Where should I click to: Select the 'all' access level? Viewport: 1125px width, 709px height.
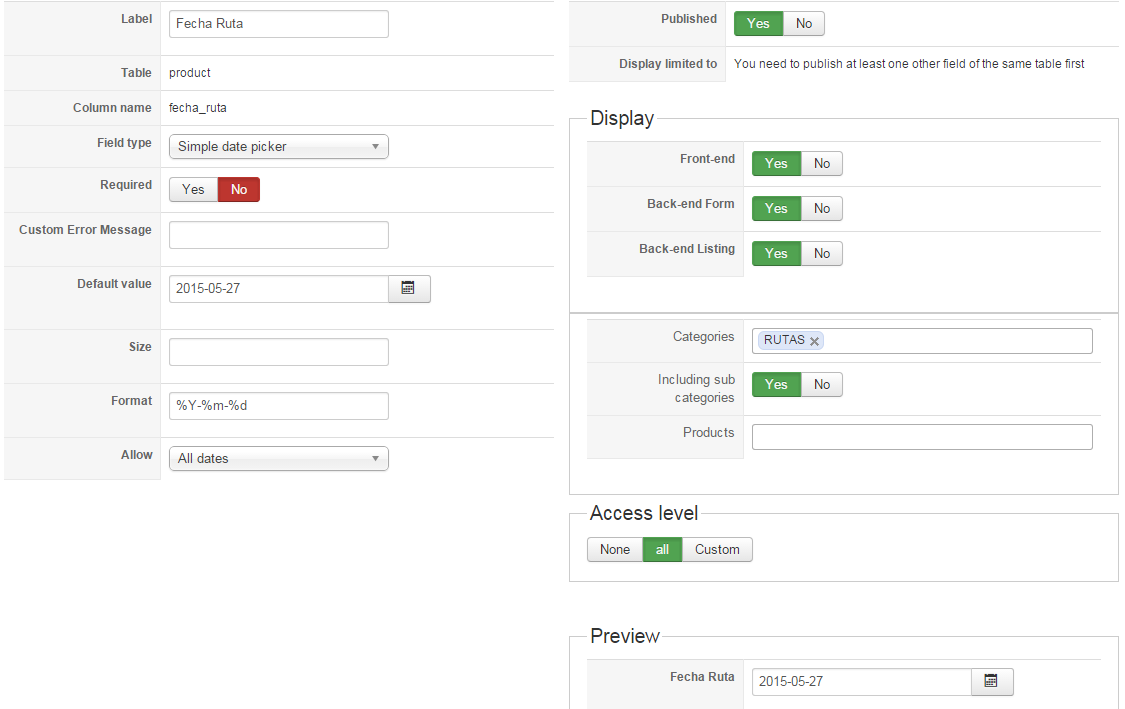(x=662, y=549)
